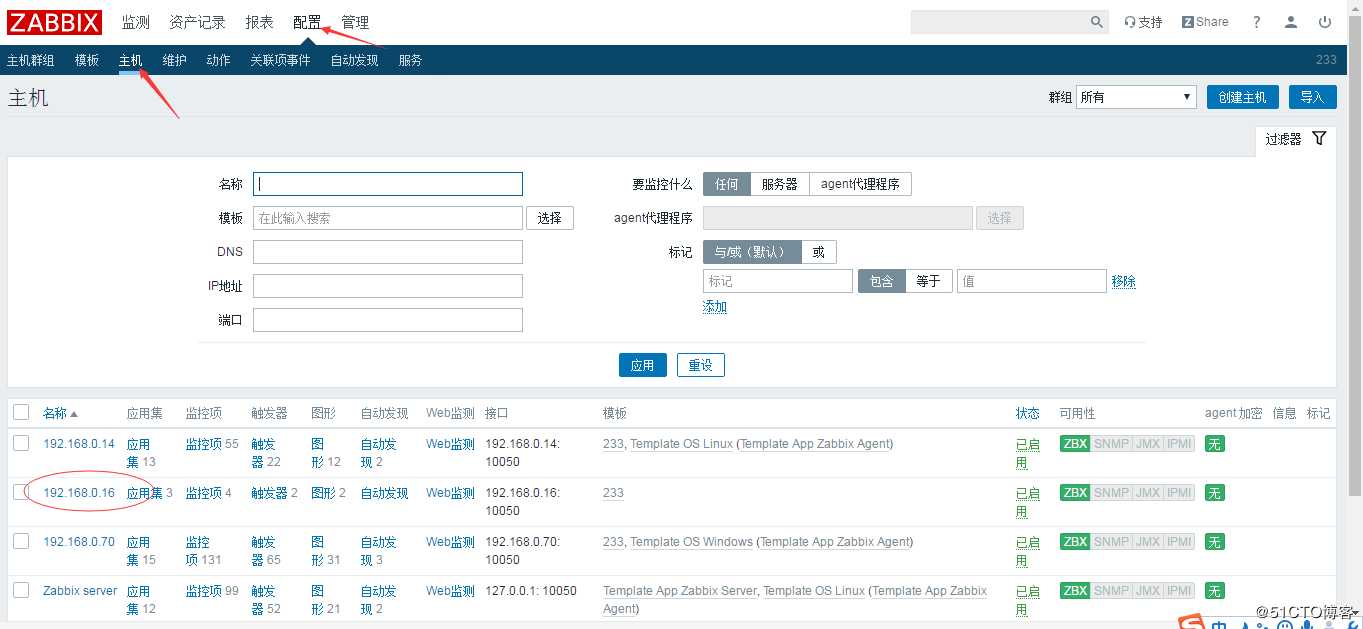Open the support (支持) link

pos(1143,22)
